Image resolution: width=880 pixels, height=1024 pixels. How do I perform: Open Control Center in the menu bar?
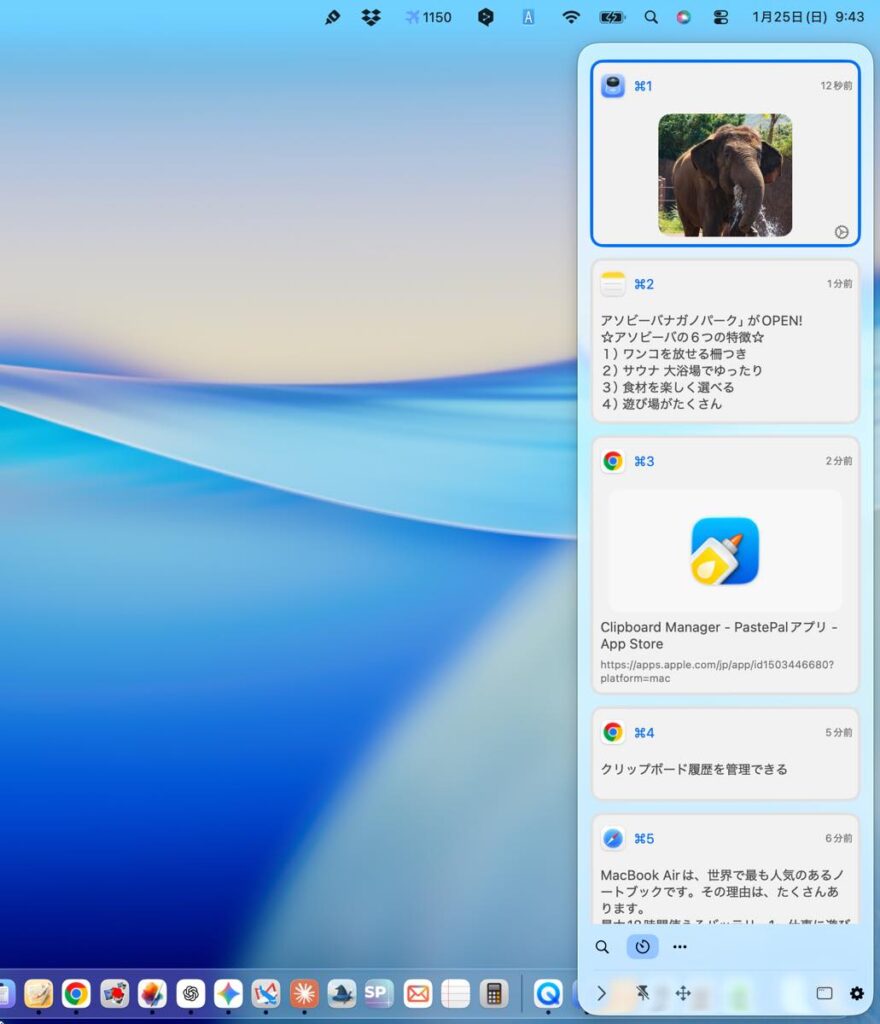[721, 17]
